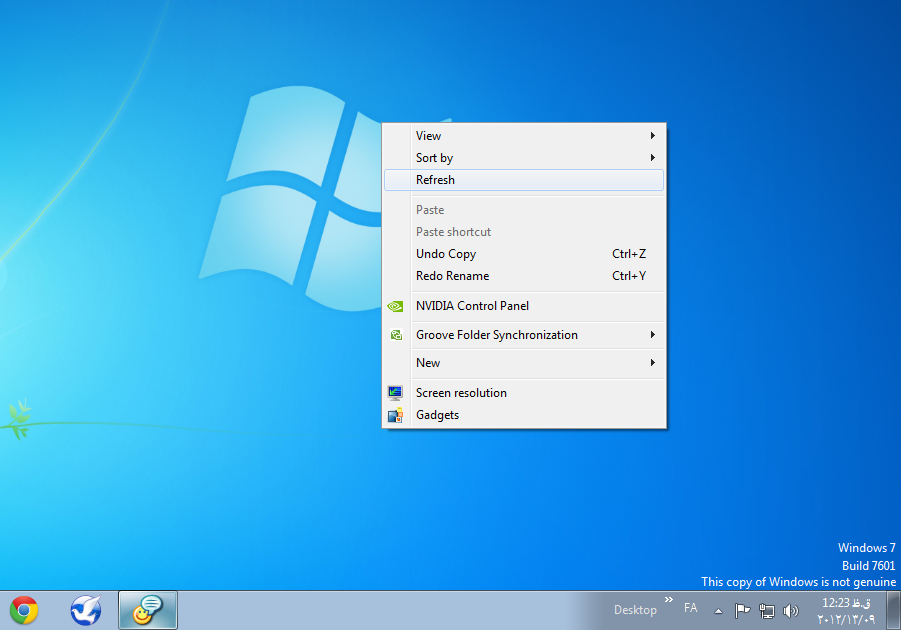Click the FA input language indicator

pos(691,608)
